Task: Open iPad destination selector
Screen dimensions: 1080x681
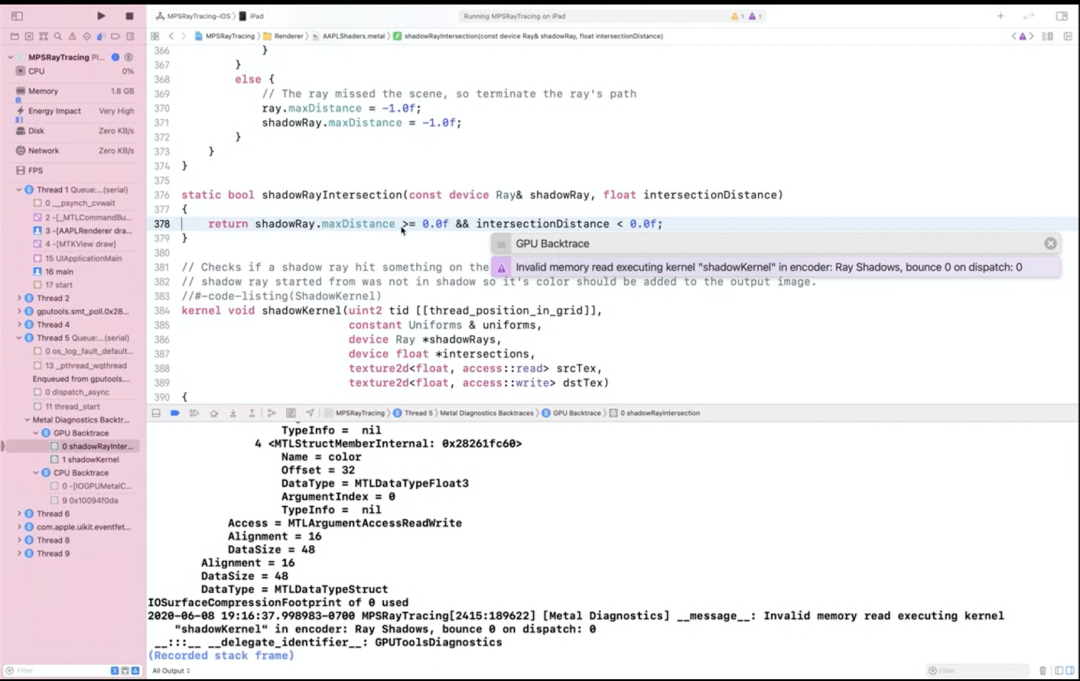Action: point(251,16)
